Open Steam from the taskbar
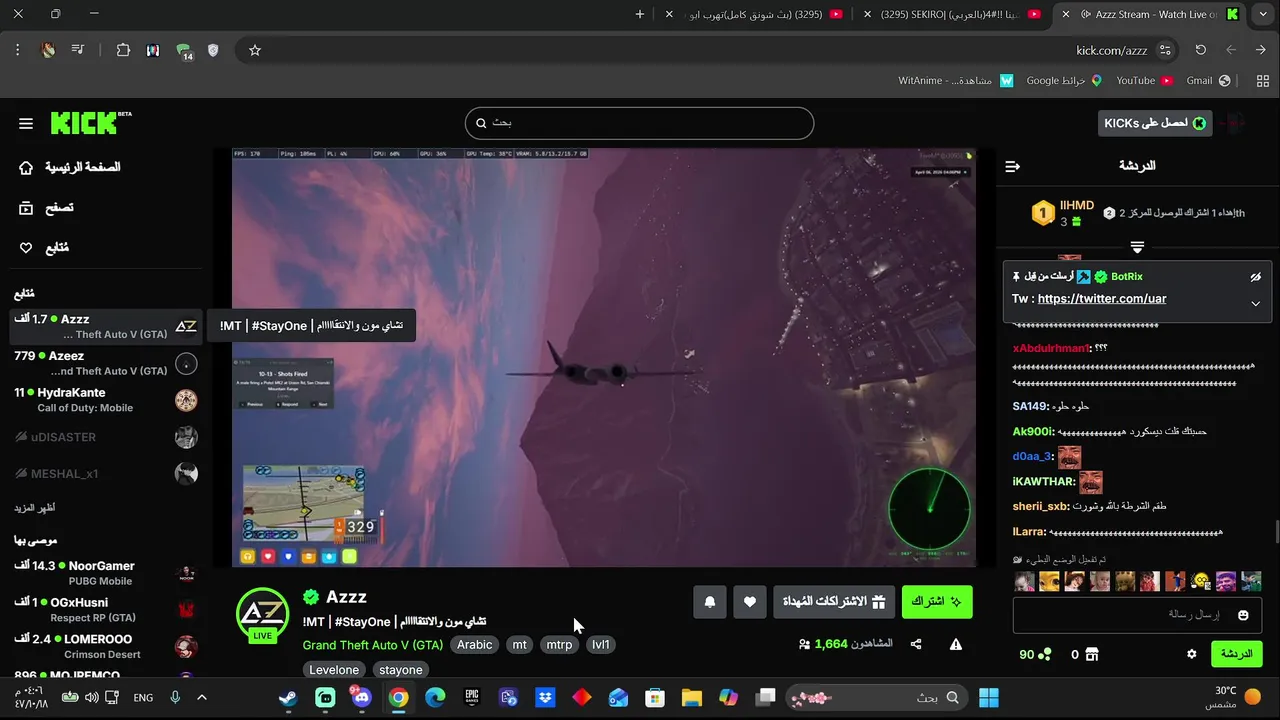Screen dimensions: 1280x720 pyautogui.click(x=288, y=698)
